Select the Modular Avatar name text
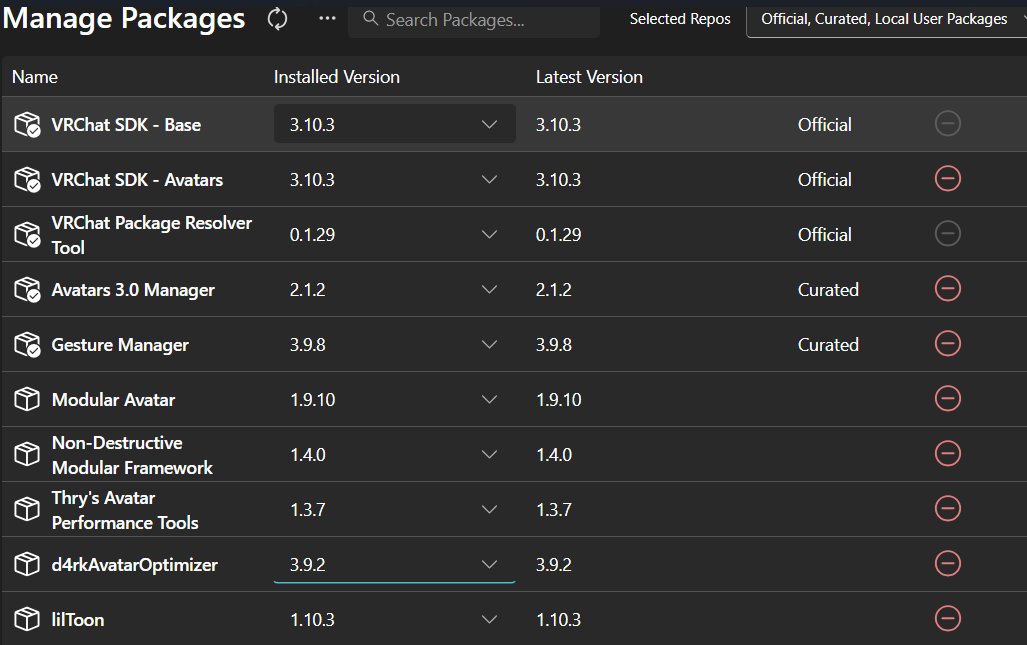1027x645 pixels. coord(113,400)
